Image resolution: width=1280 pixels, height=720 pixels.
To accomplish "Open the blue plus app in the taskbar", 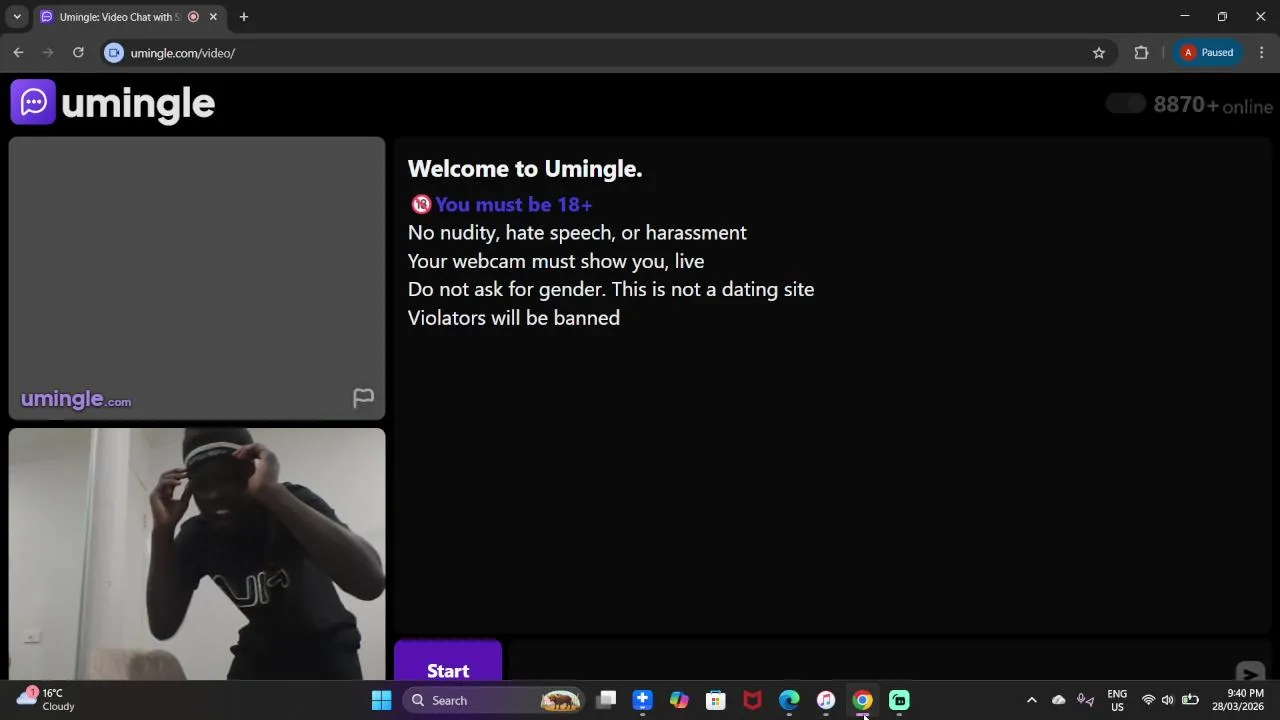I will pyautogui.click(x=642, y=700).
